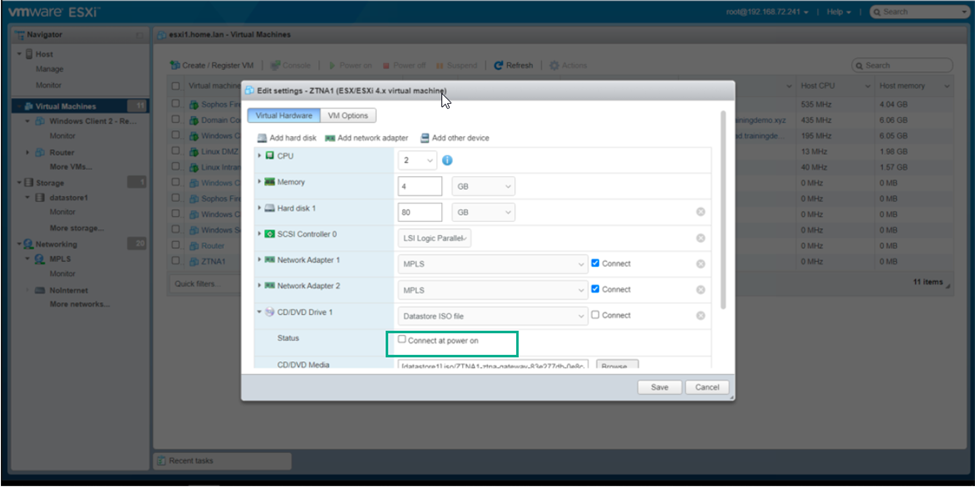The width and height of the screenshot is (975, 487).
Task: Click the Console toolbar icon
Action: [x=277, y=65]
